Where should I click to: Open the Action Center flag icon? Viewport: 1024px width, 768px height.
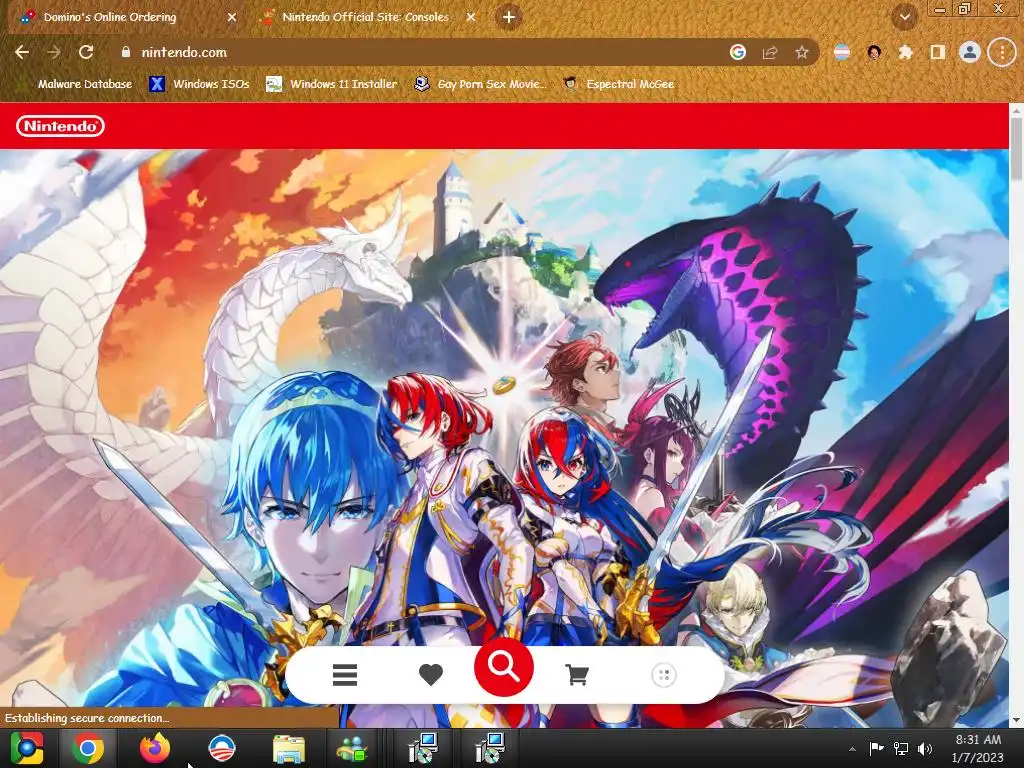tap(876, 748)
